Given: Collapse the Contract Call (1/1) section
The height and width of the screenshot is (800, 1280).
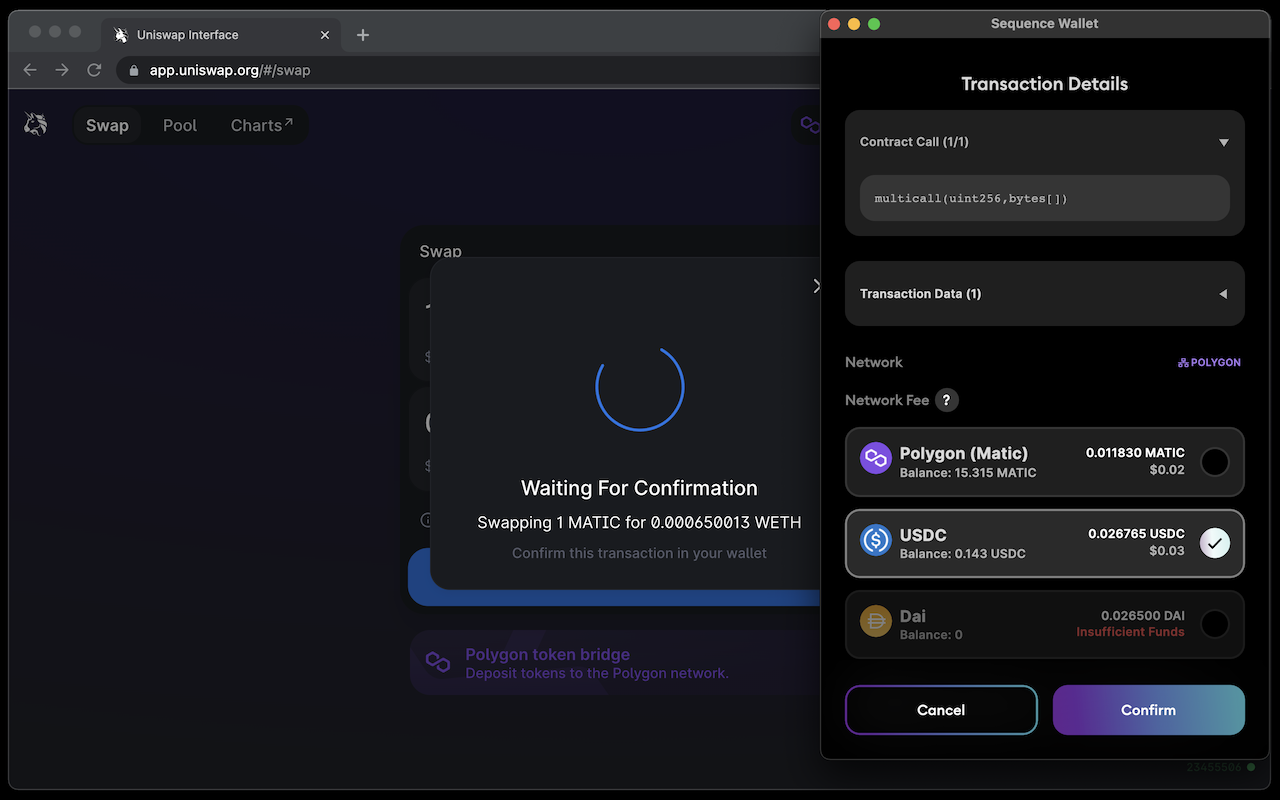Looking at the screenshot, I should (1224, 142).
